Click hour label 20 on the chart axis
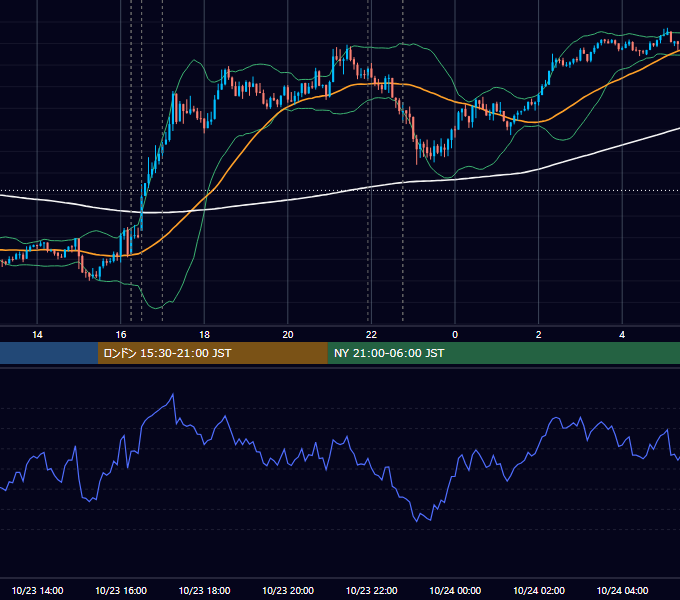The height and width of the screenshot is (600, 680). (x=288, y=335)
